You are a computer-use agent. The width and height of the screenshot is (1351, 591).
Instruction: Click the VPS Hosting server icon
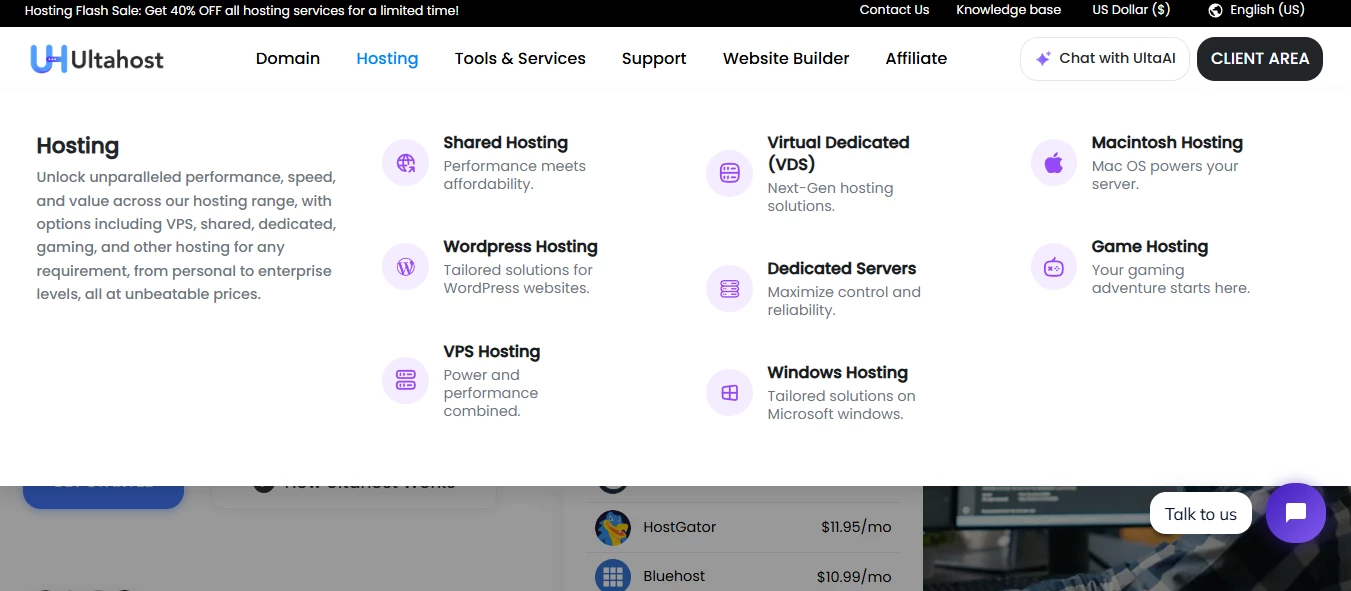(406, 380)
